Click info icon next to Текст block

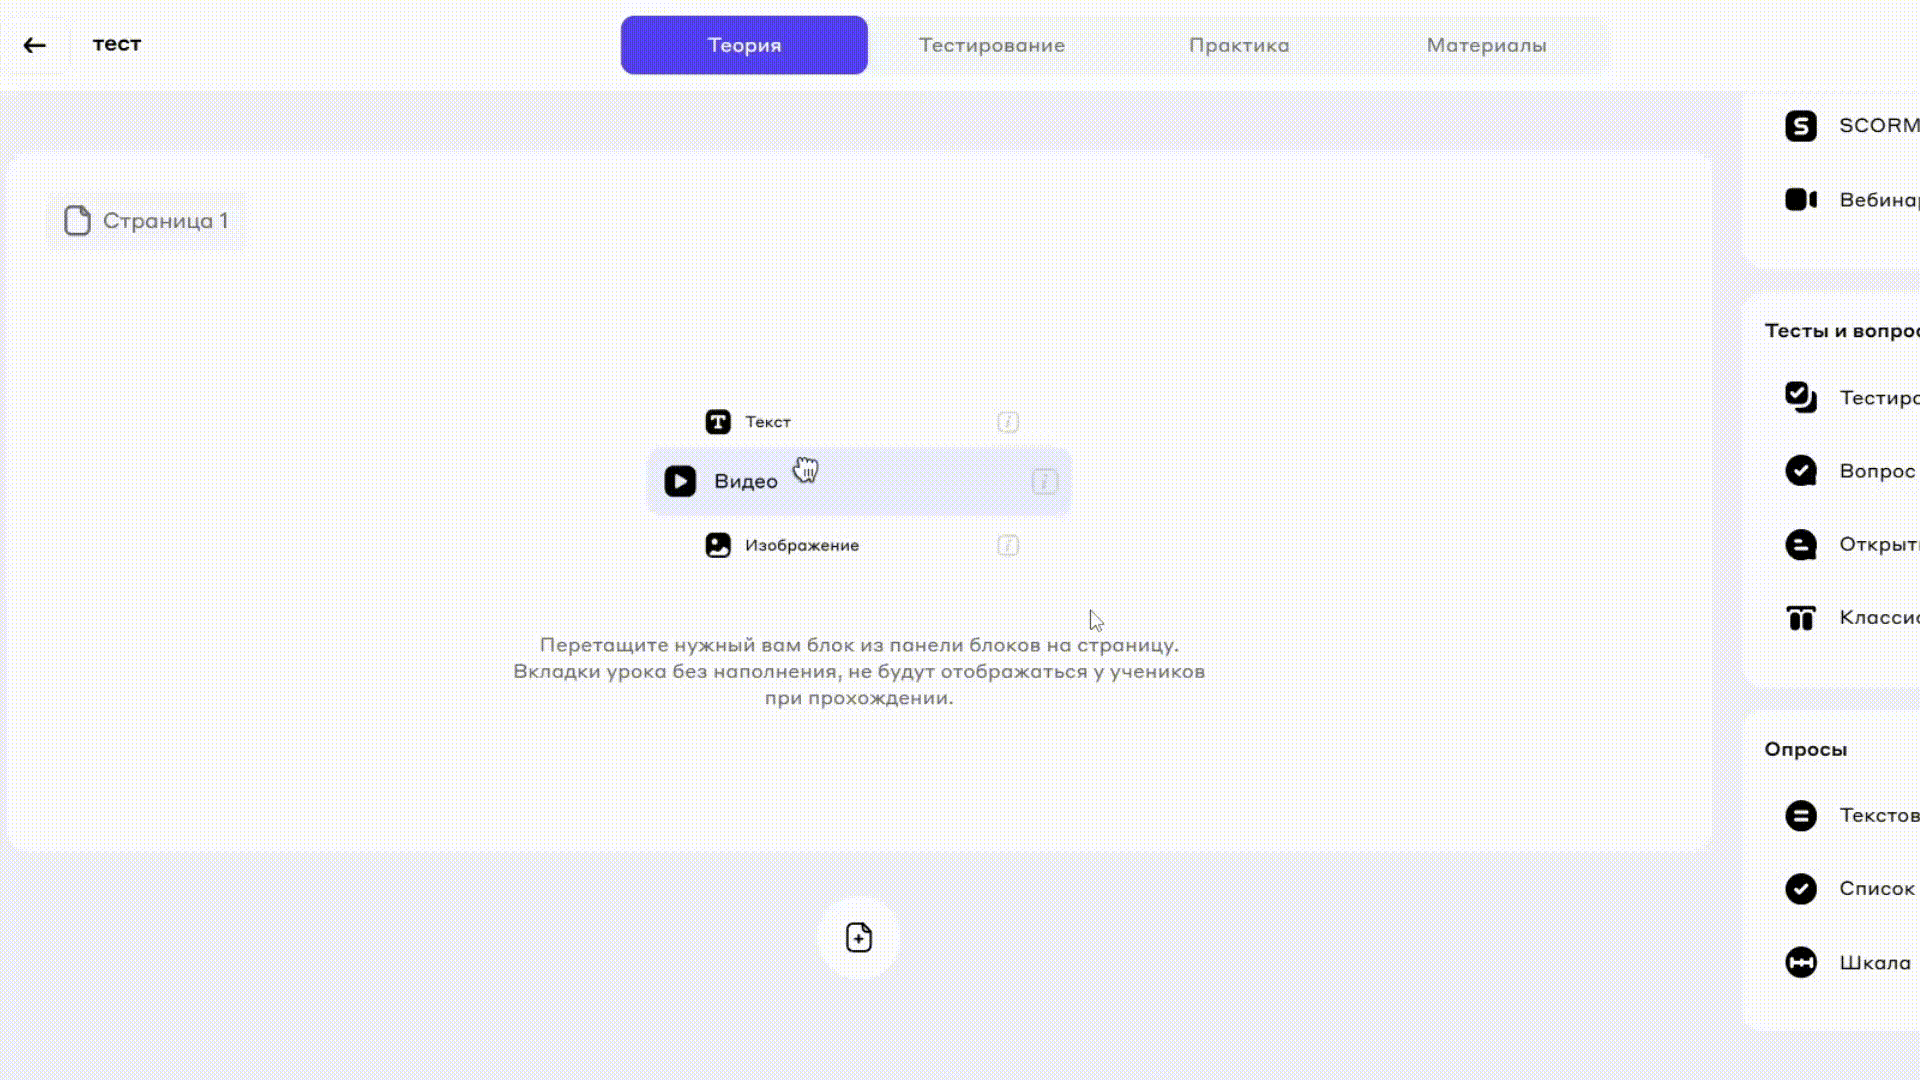1008,422
